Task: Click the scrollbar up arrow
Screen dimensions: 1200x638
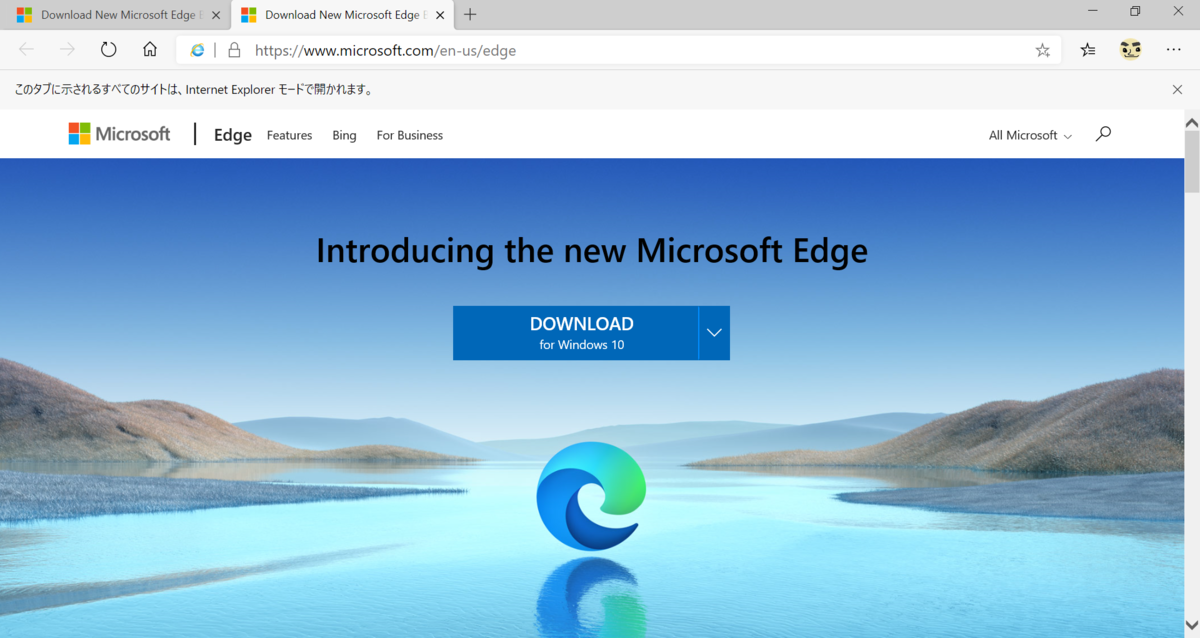Action: point(1192,121)
